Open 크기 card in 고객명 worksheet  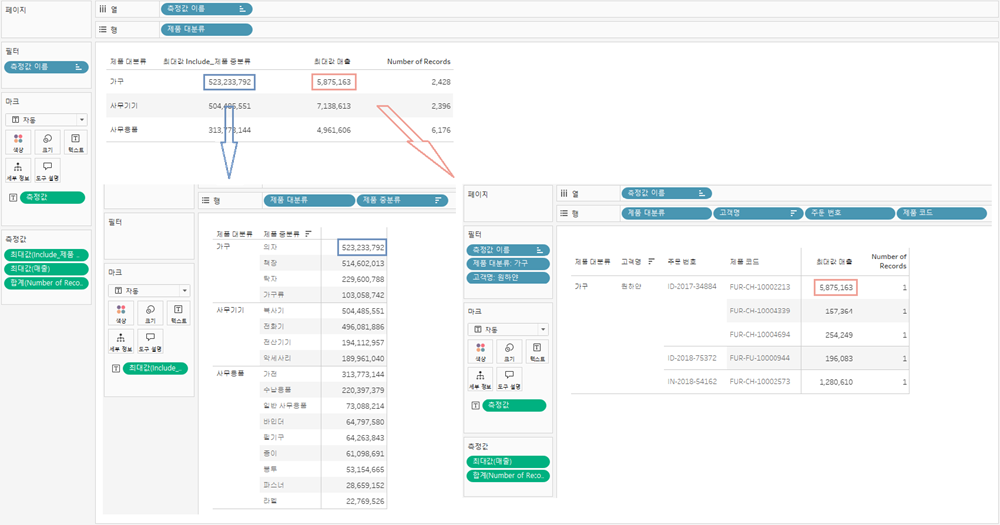[x=509, y=351]
